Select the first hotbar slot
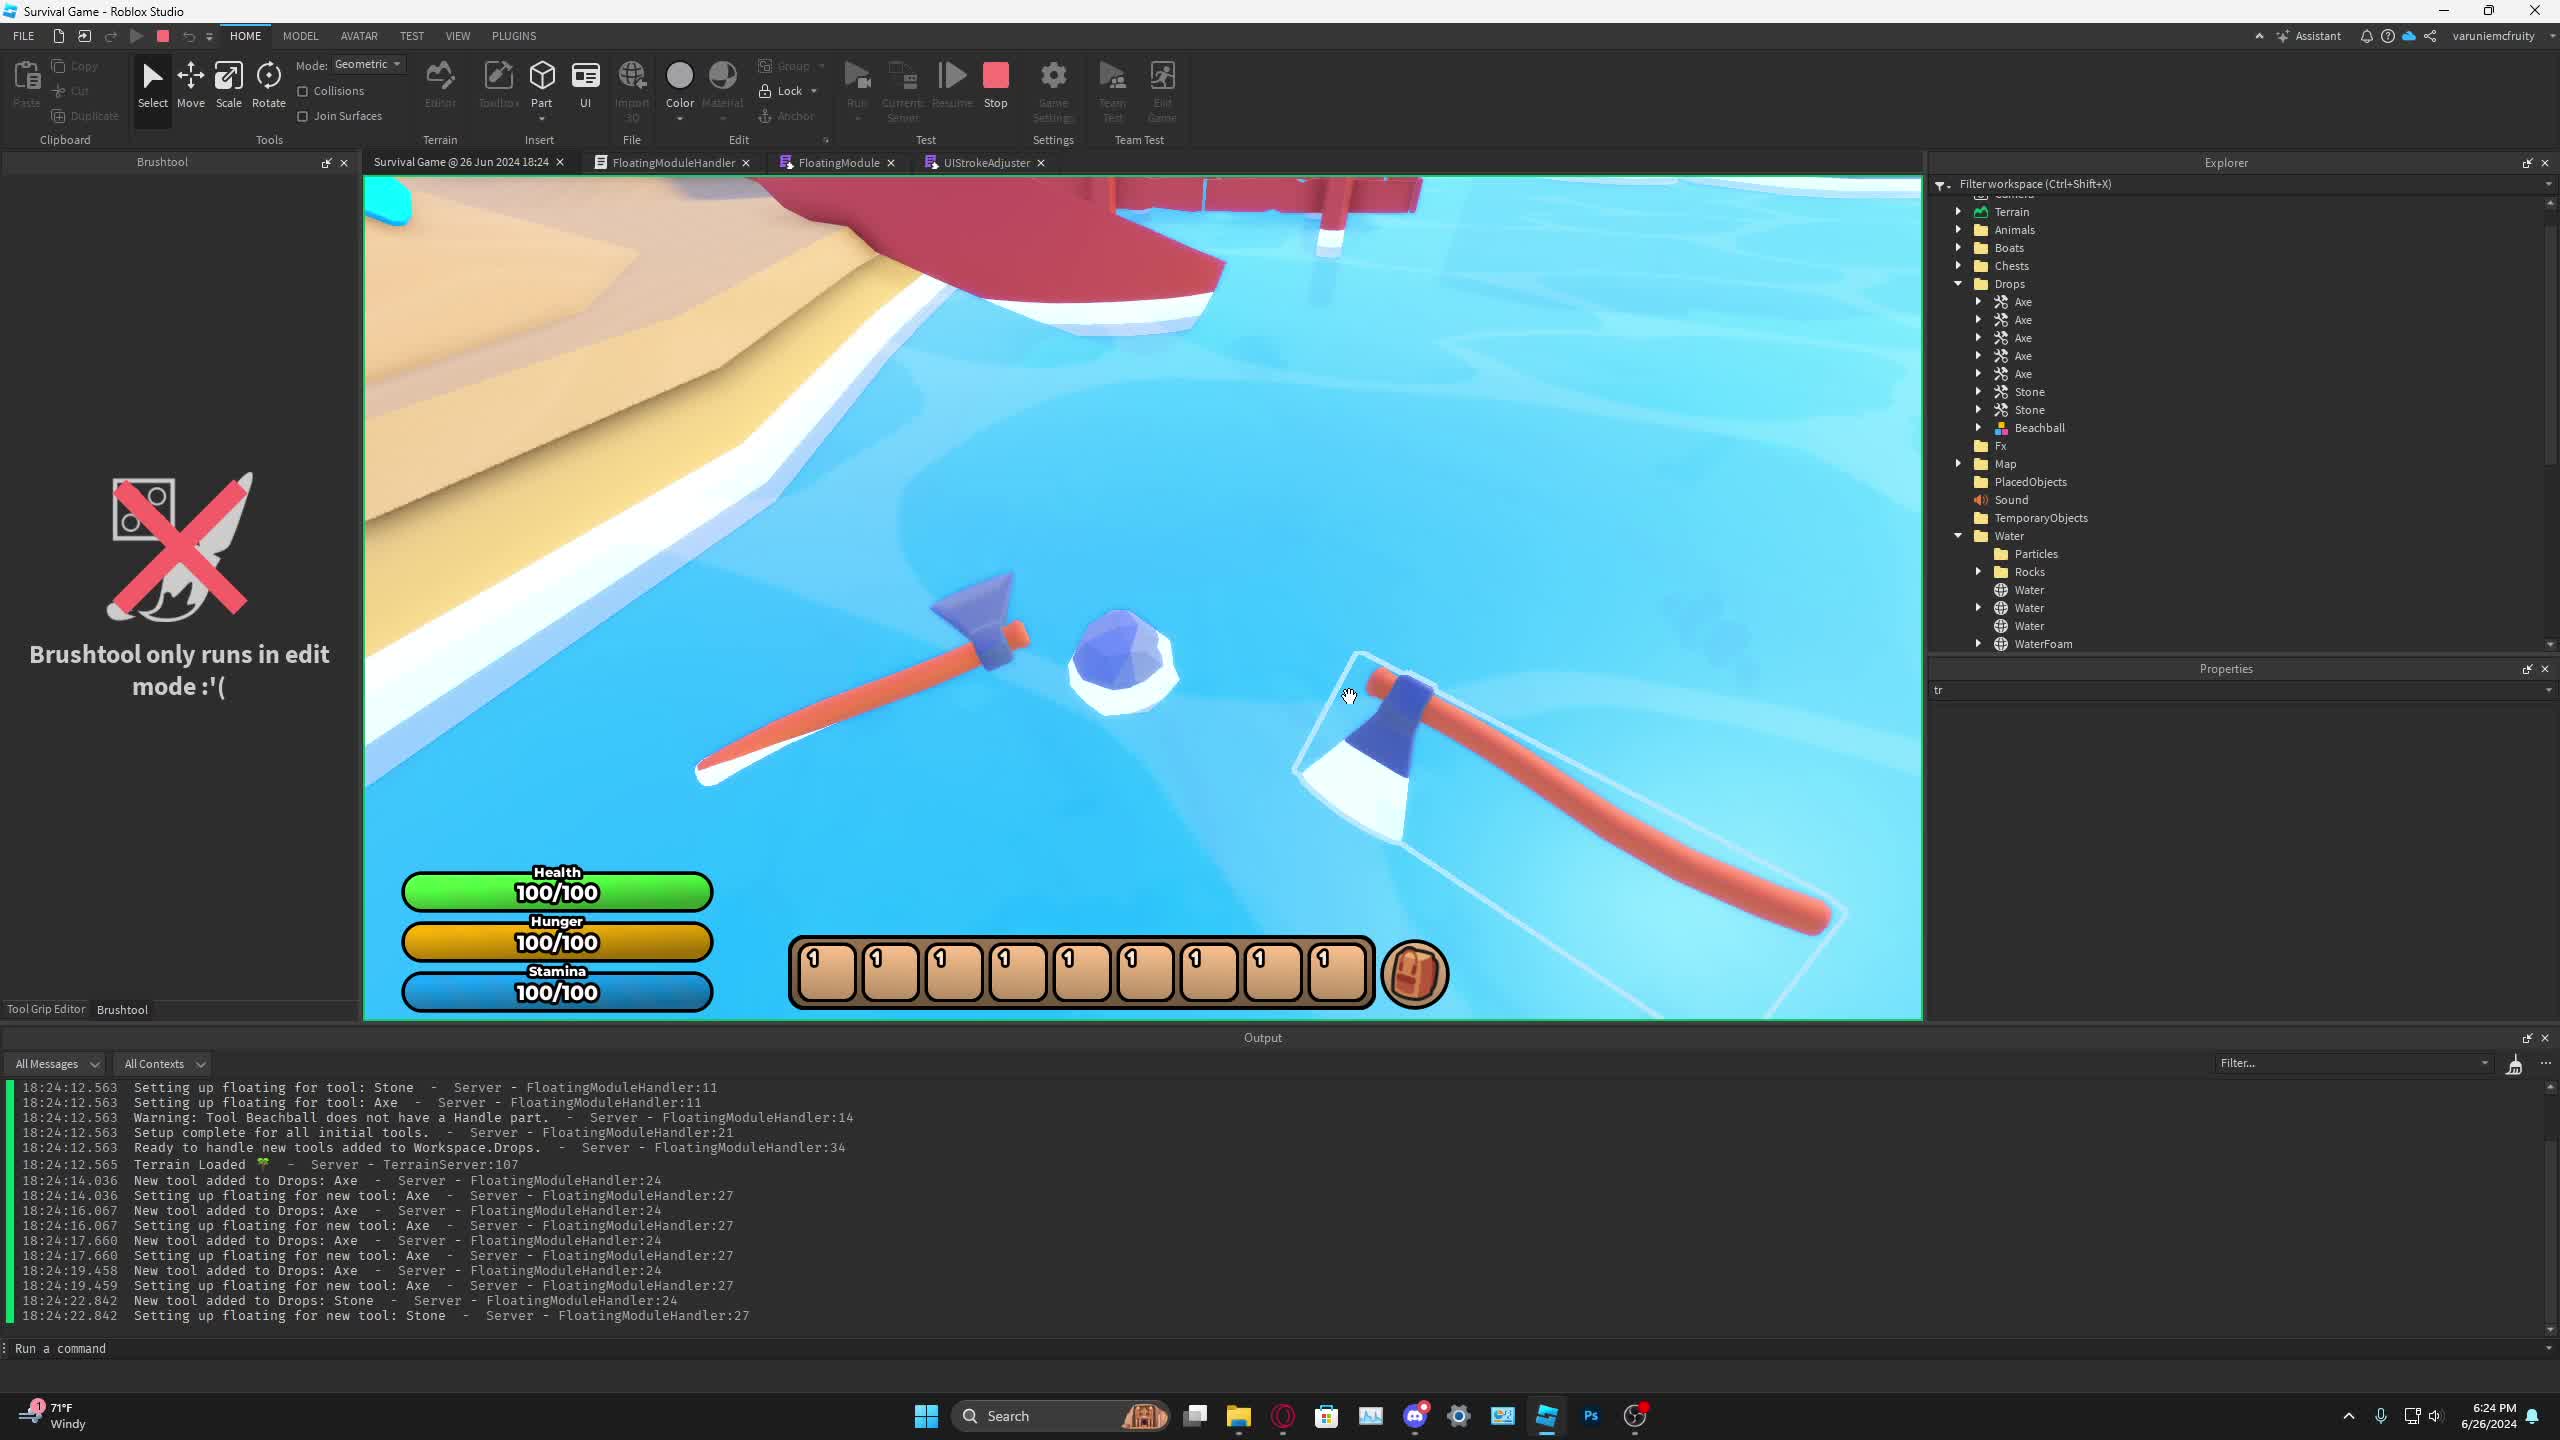This screenshot has width=2560, height=1440. 826,972
